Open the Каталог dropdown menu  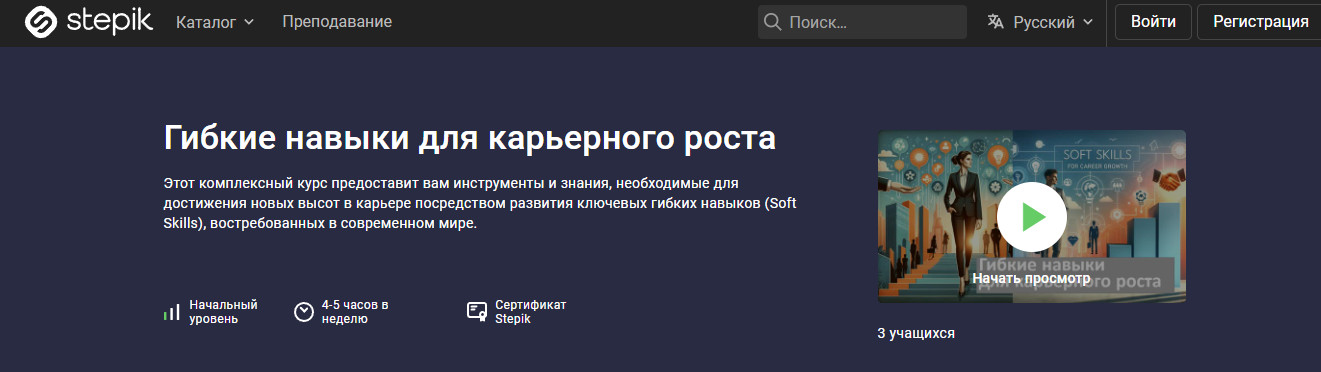(x=215, y=22)
